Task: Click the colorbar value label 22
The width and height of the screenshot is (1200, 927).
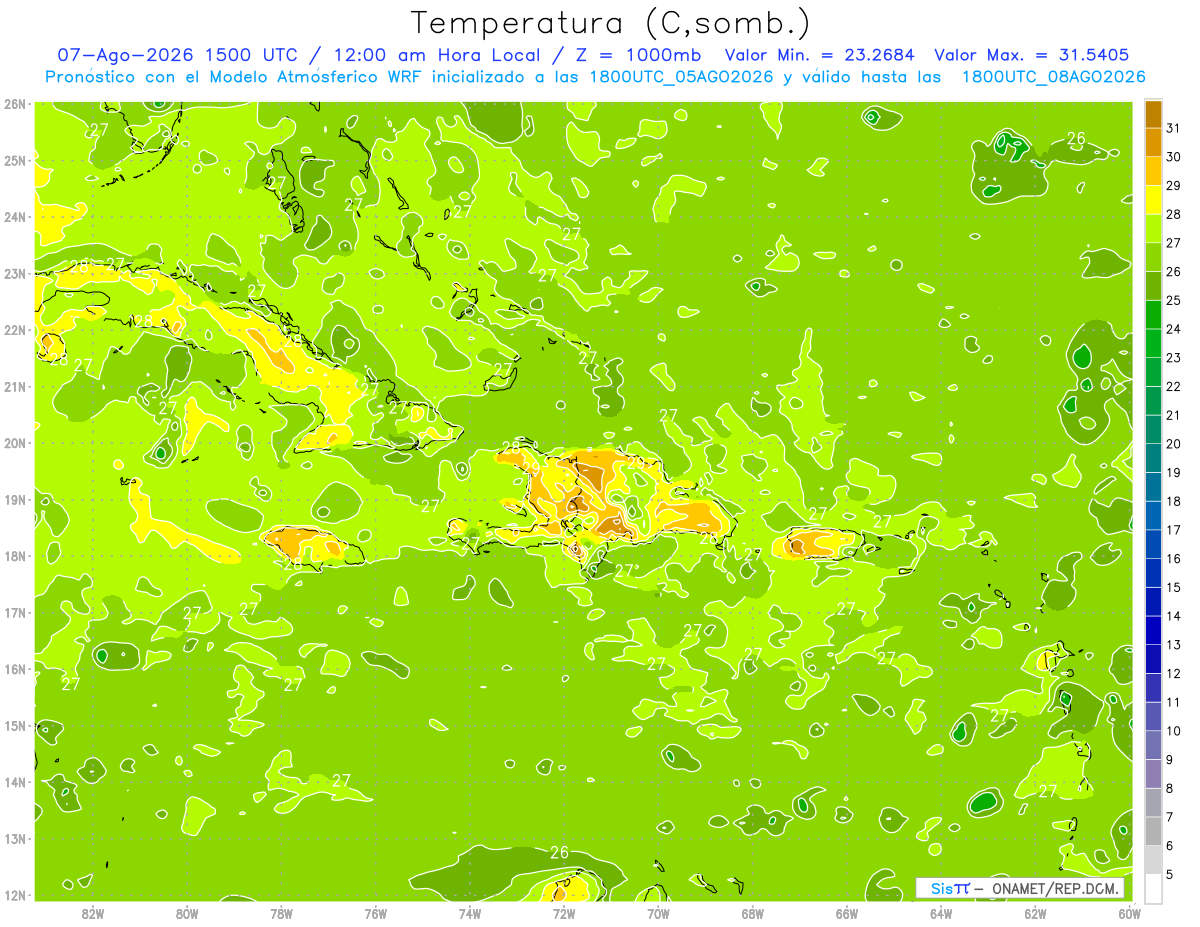Action: coord(1174,386)
